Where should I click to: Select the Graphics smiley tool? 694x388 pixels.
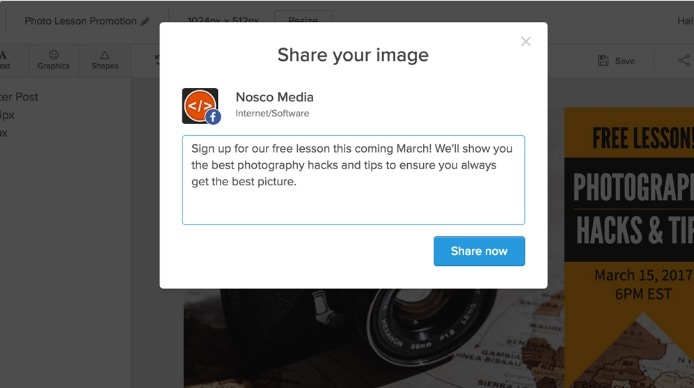click(x=54, y=60)
